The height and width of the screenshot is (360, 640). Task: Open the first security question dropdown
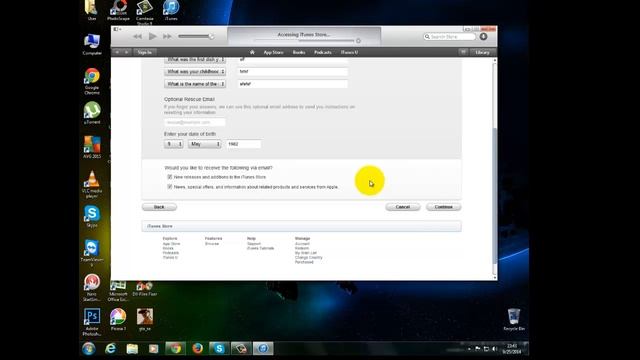point(195,60)
